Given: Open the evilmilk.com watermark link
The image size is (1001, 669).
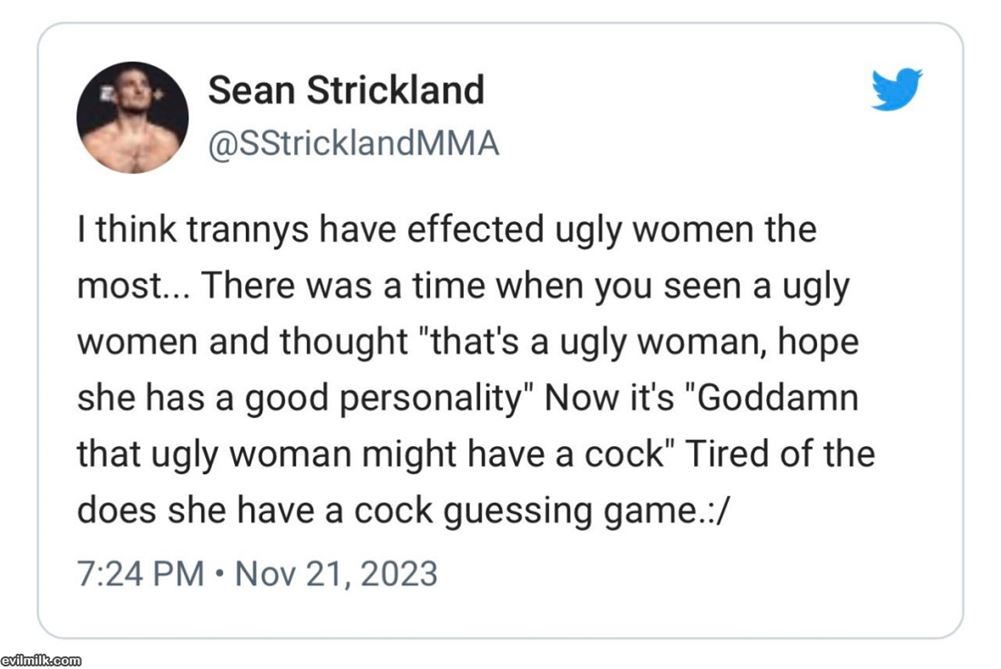Looking at the screenshot, I should coord(41,660).
